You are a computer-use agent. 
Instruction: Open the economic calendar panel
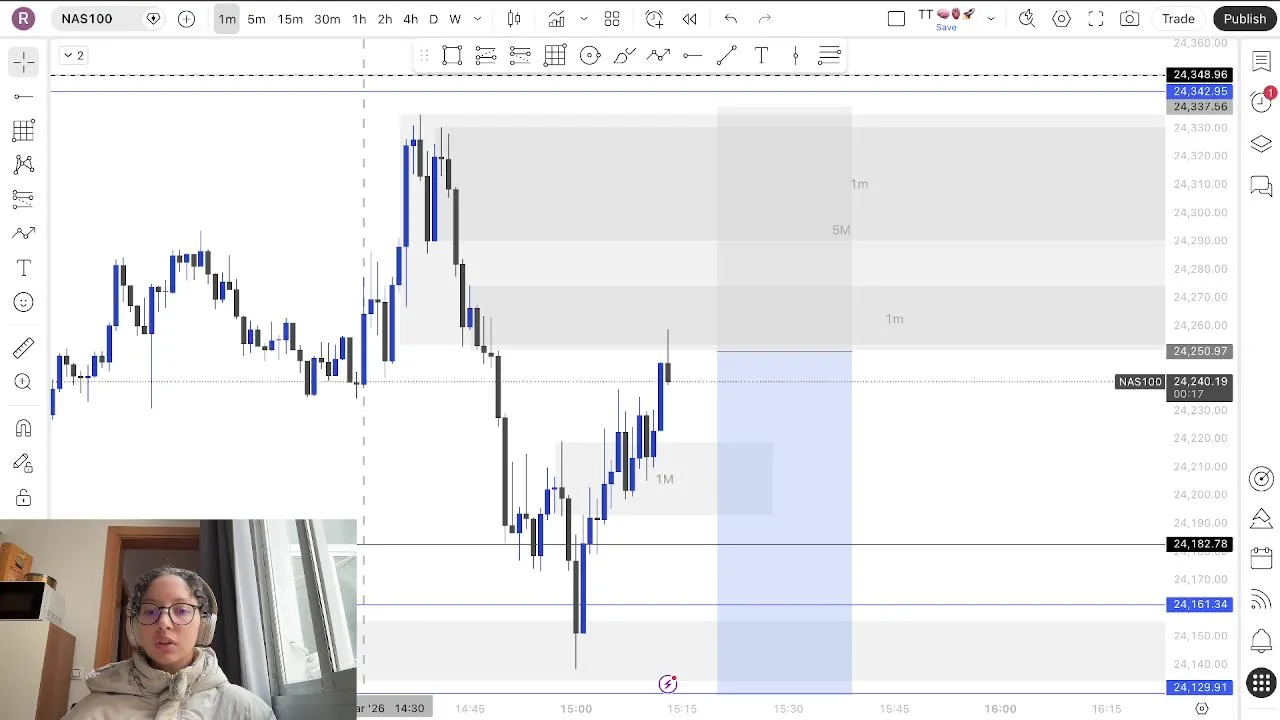click(x=1261, y=558)
